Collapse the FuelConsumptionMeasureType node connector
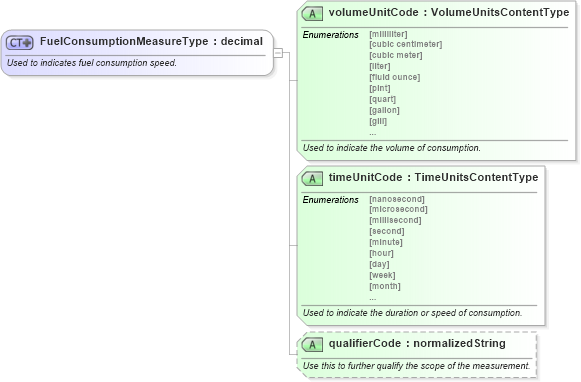581x382 pixels. (278, 53)
